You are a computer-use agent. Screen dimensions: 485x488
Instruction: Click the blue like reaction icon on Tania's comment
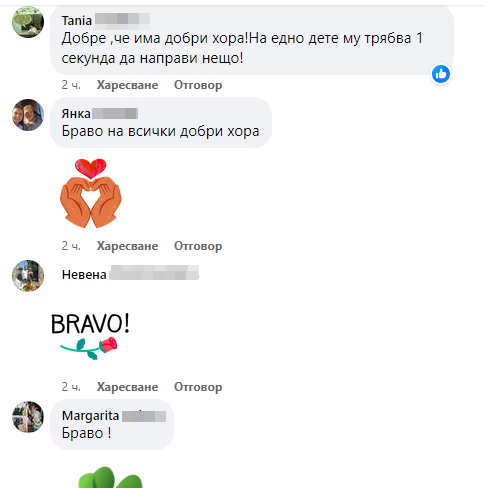[441, 74]
